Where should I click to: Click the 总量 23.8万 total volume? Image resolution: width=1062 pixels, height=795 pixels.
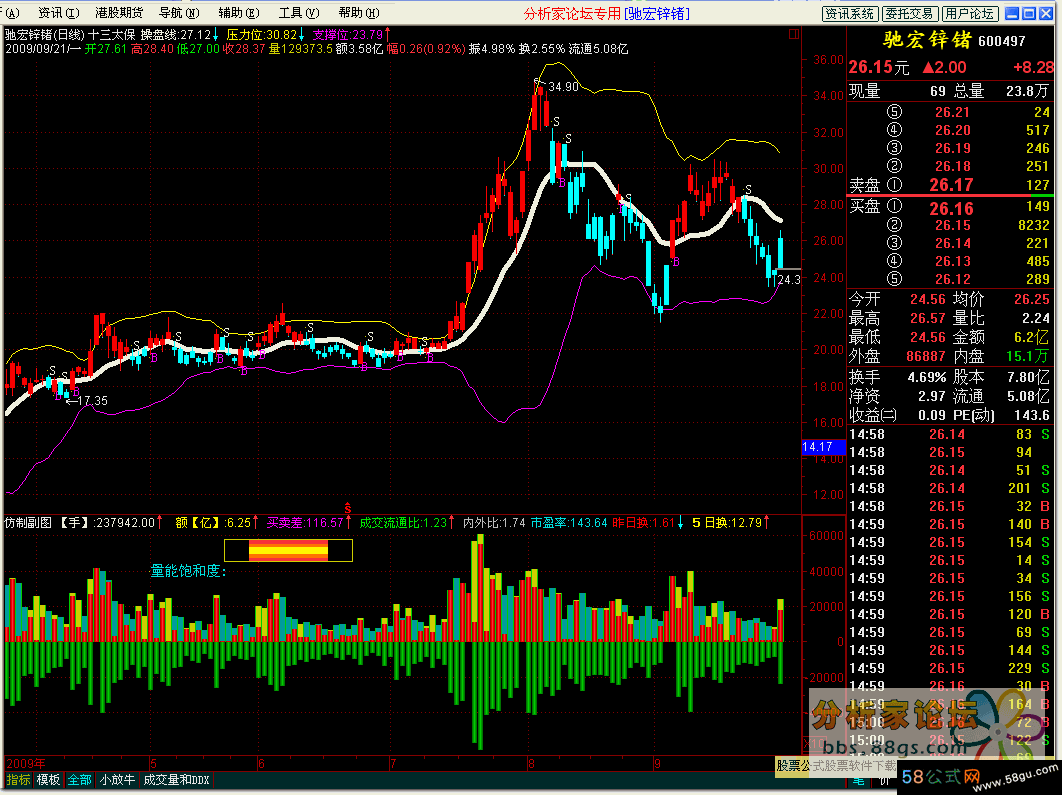pyautogui.click(x=1029, y=91)
